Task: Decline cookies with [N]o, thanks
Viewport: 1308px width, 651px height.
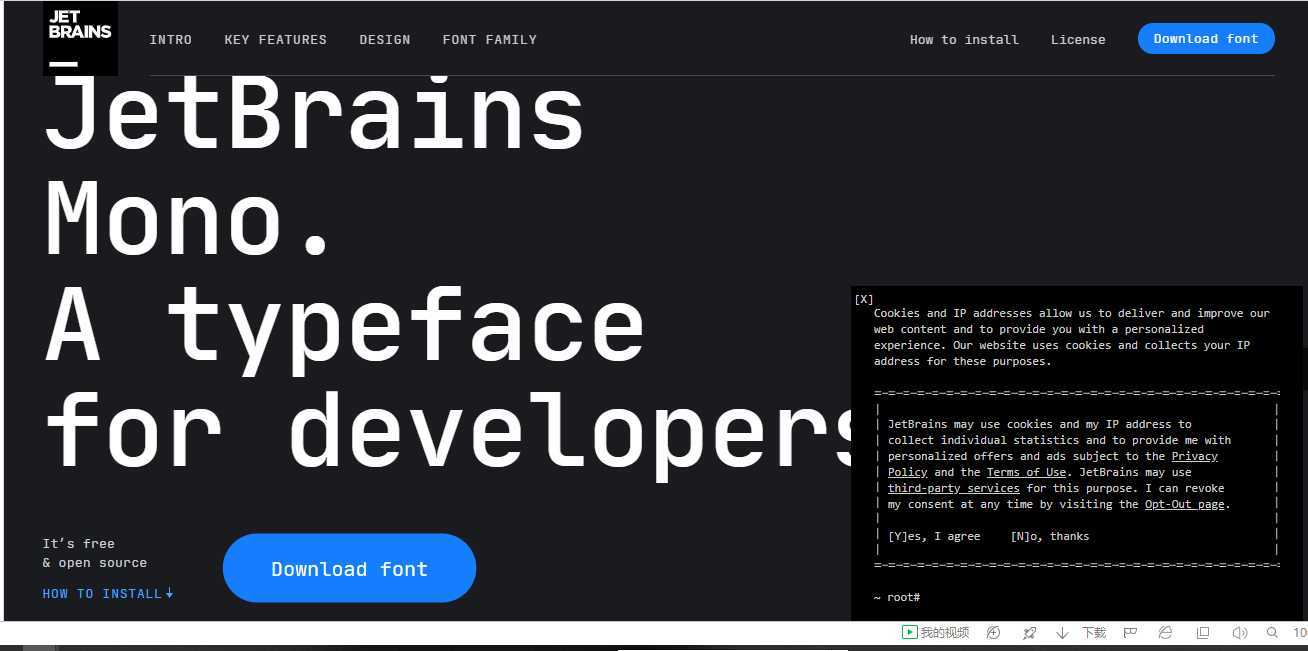Action: [x=1050, y=536]
